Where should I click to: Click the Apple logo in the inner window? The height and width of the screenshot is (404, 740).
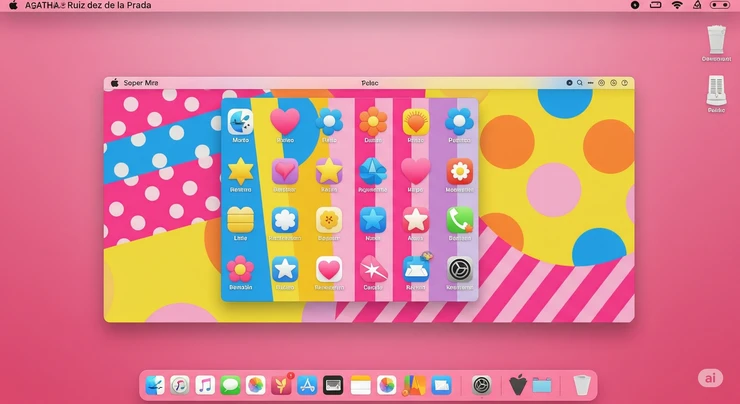click(114, 83)
